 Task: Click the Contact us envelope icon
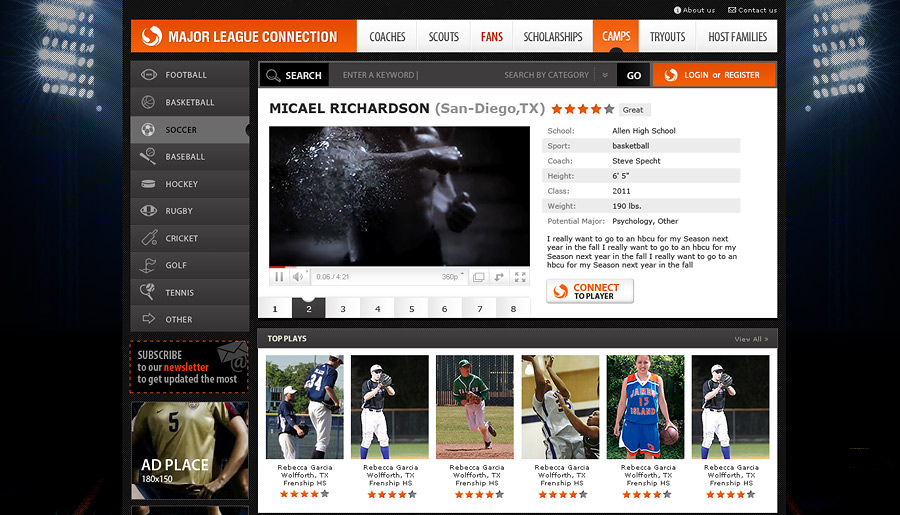732,10
